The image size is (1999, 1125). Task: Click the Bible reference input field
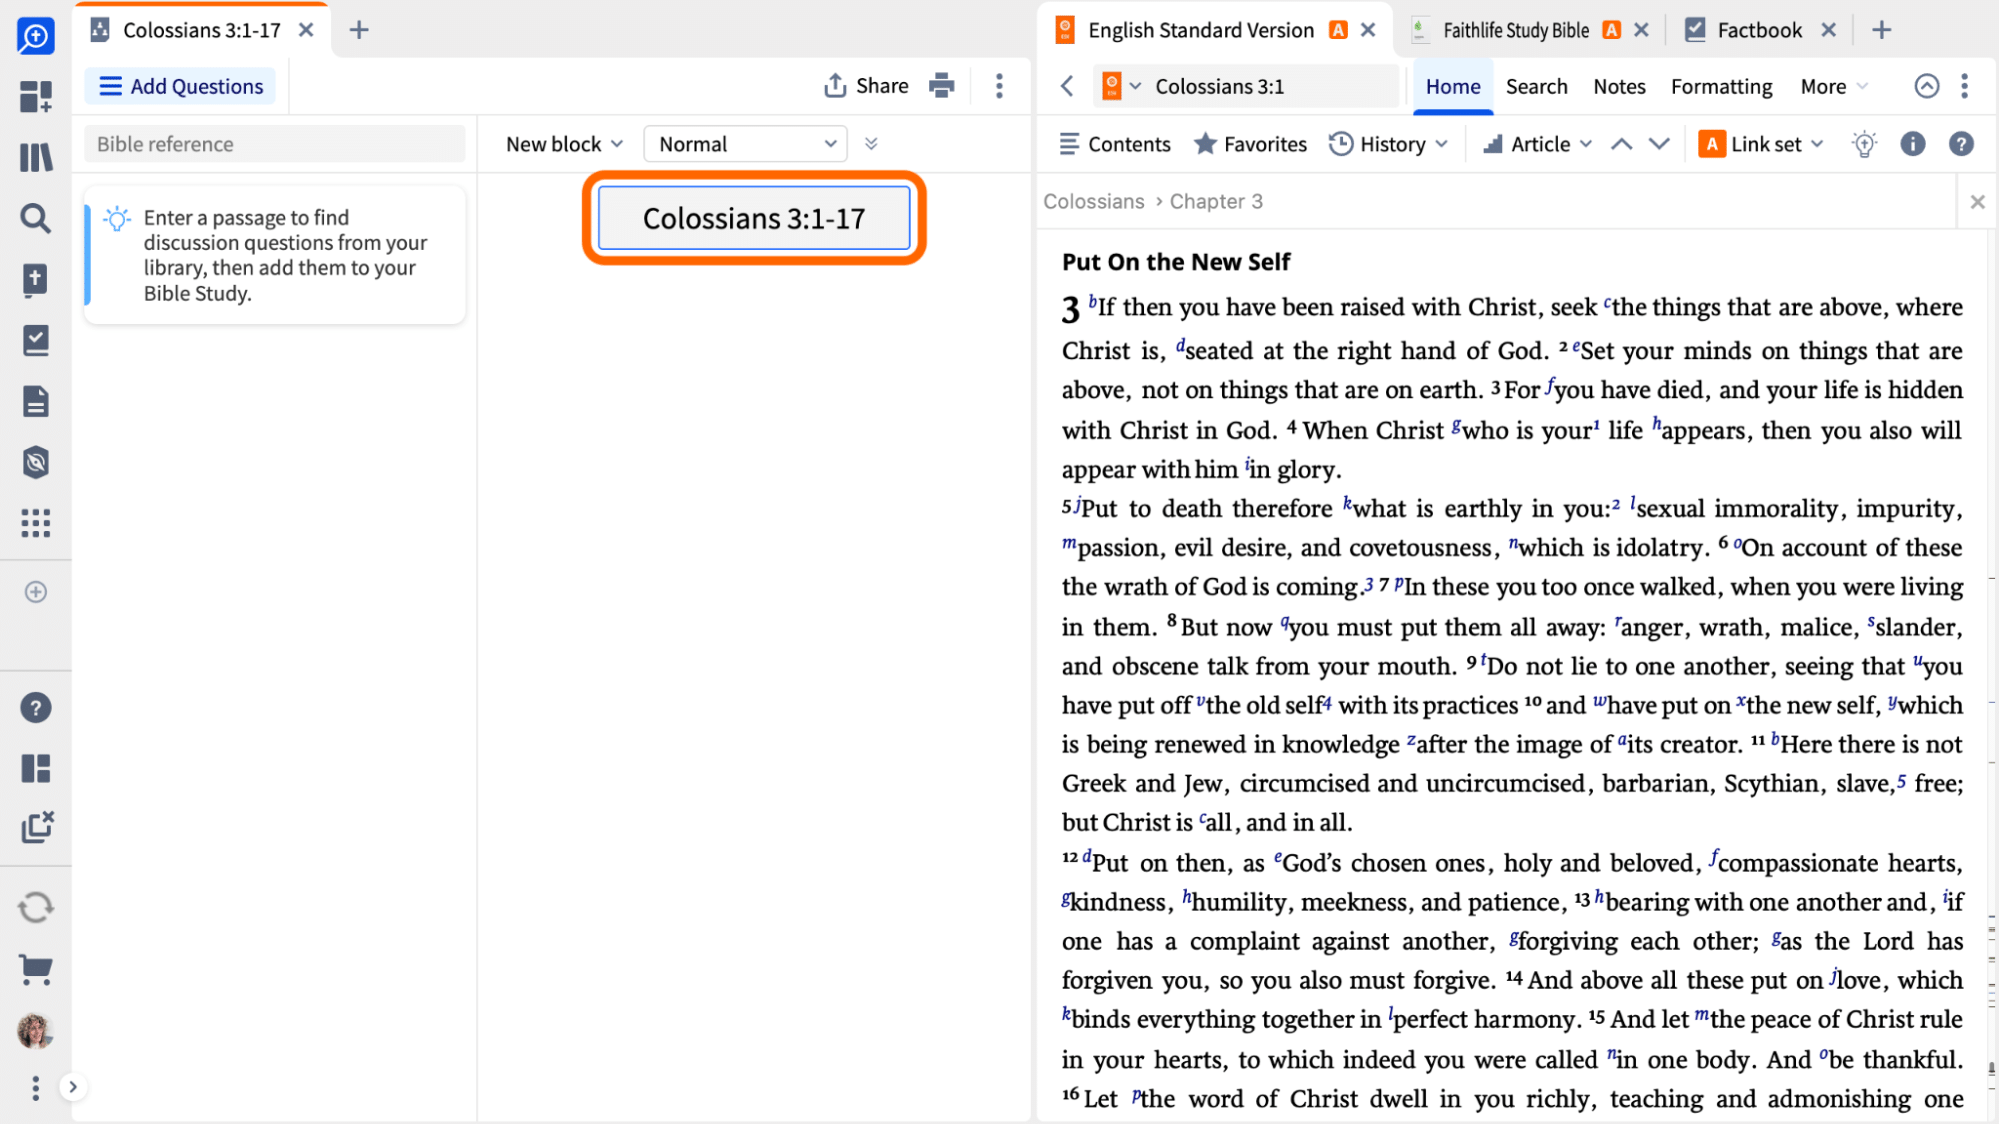(274, 144)
